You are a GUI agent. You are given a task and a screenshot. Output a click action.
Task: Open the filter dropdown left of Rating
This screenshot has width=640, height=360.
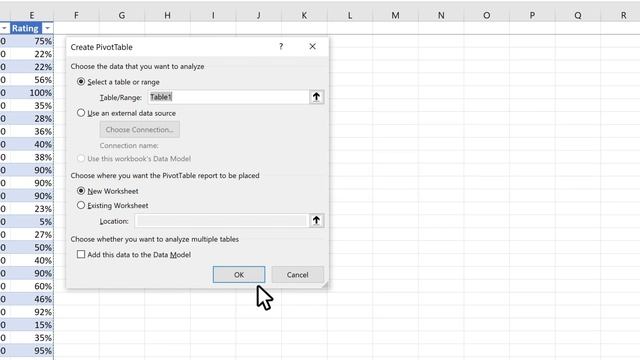pos(4,28)
